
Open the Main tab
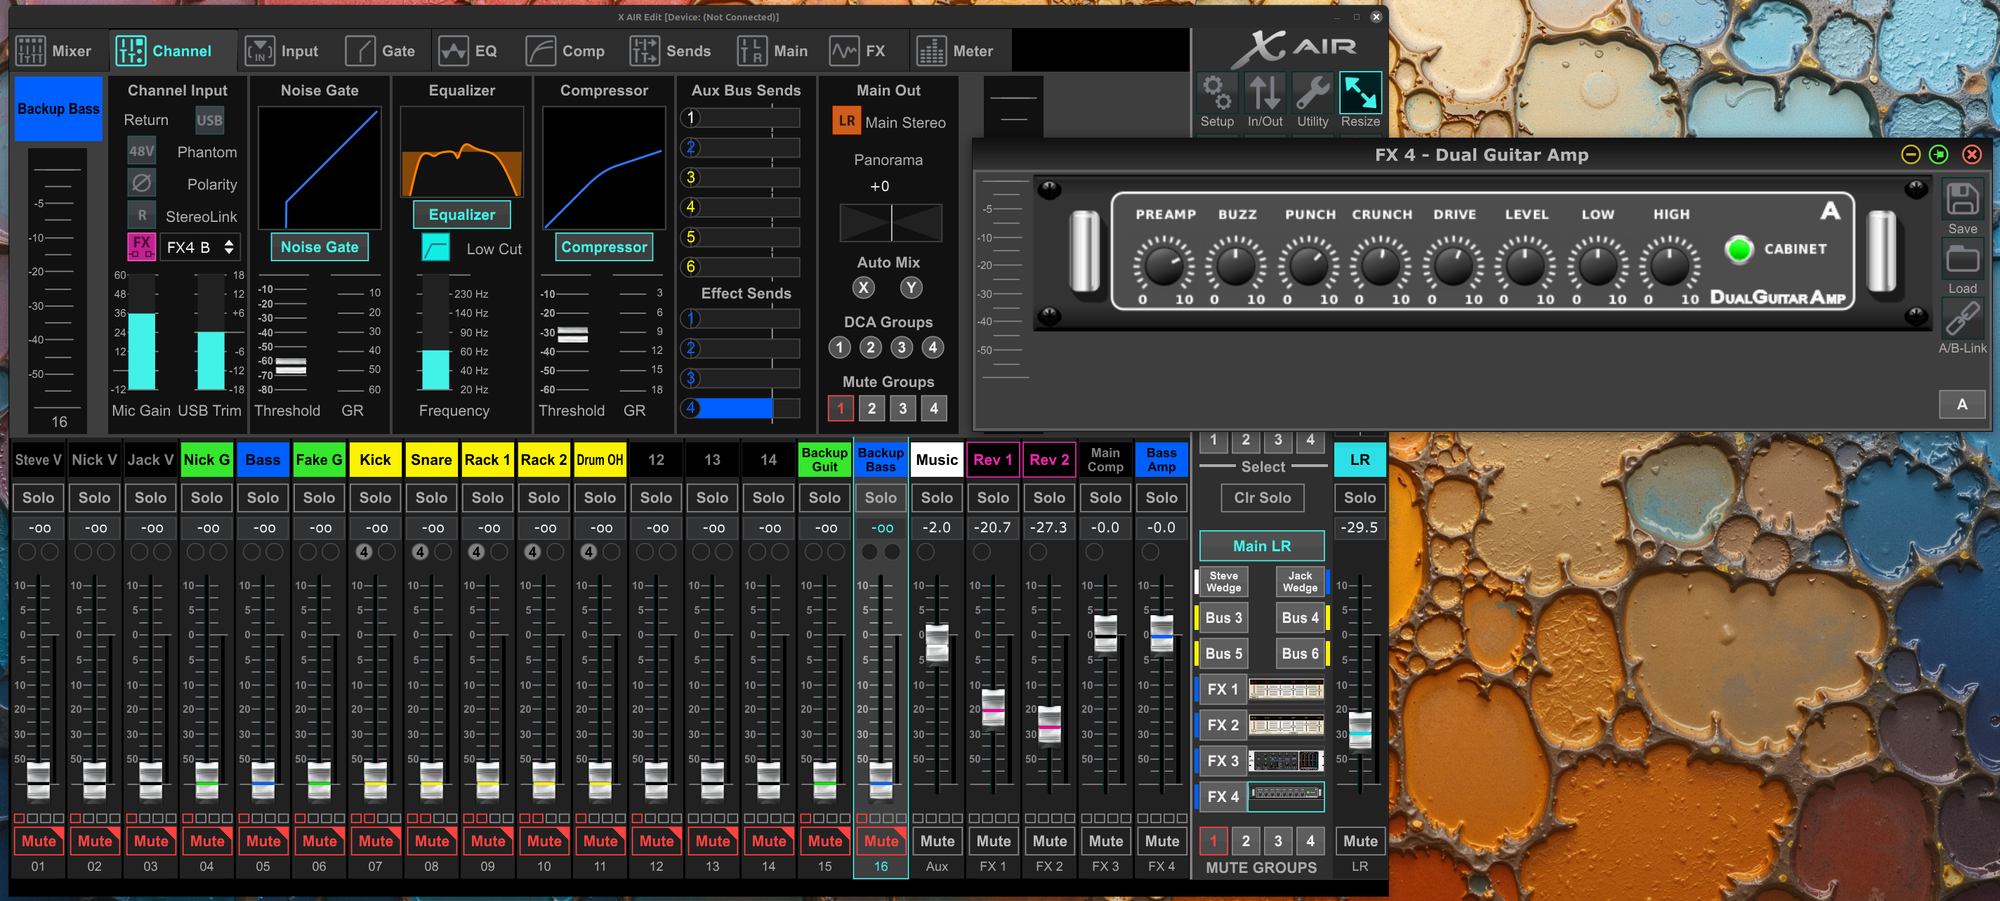click(x=772, y=51)
